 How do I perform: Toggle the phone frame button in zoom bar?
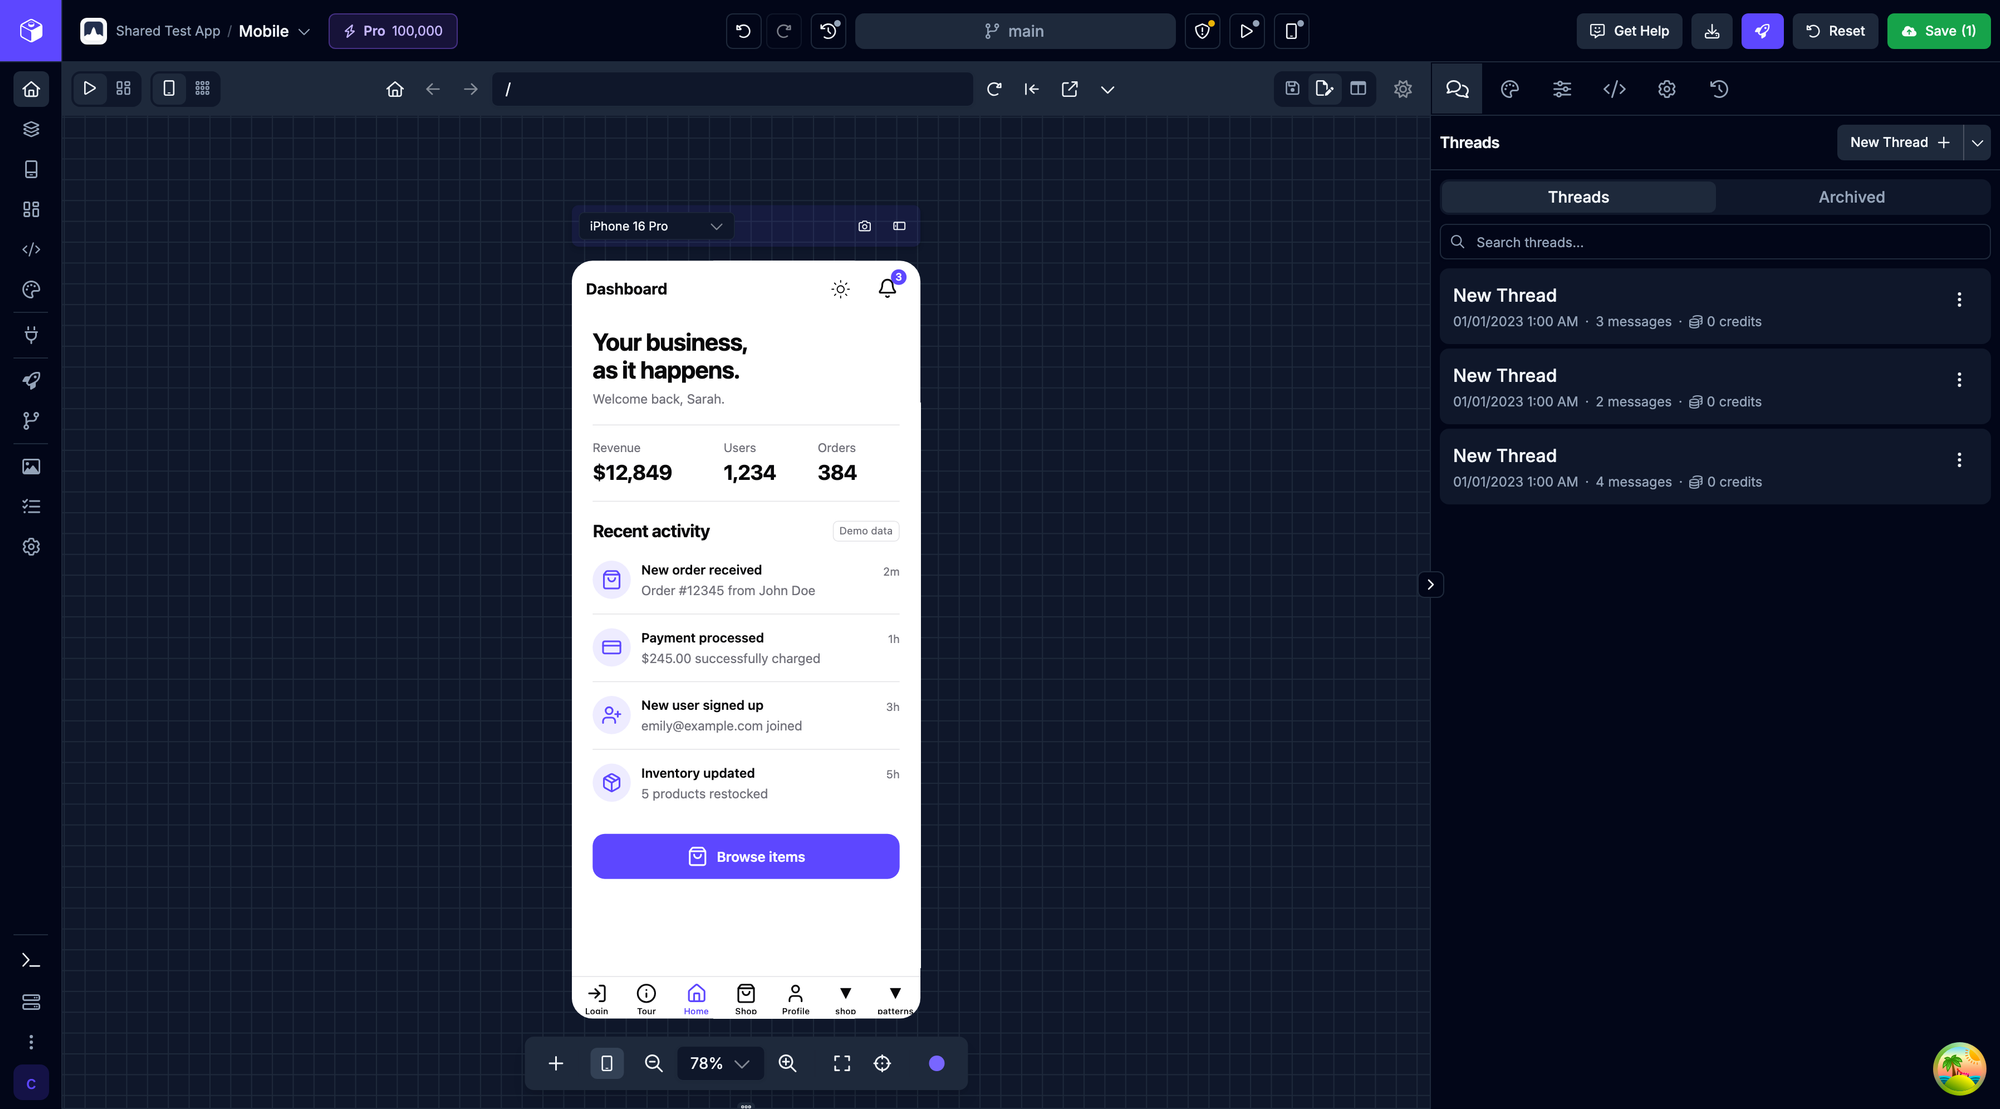coord(607,1063)
